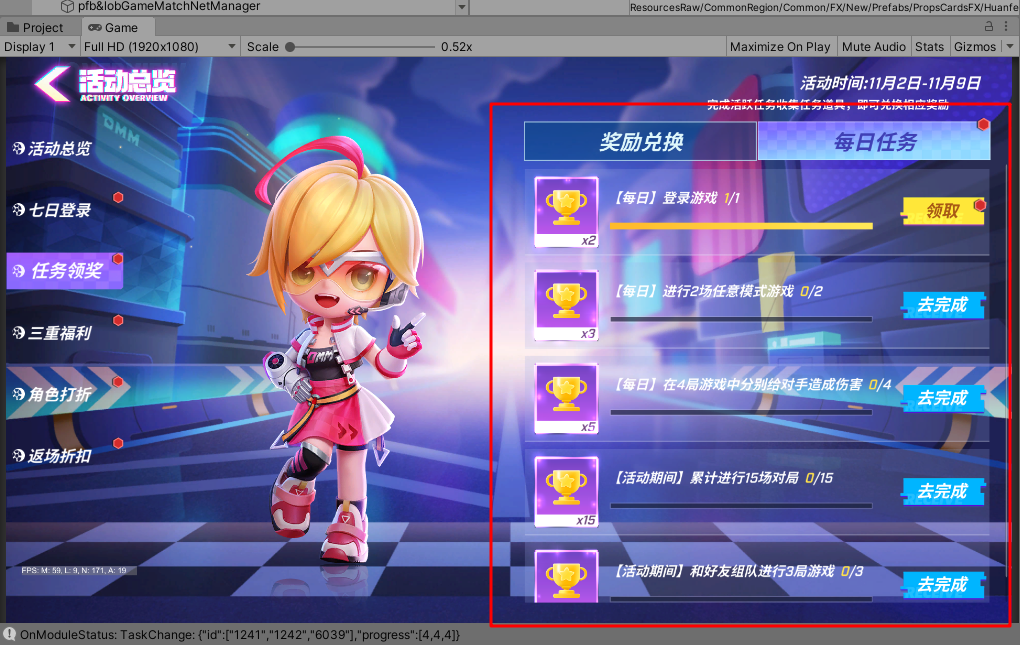The image size is (1020, 645).
Task: Click 去完成 for 进行2场任意模式游戏 task
Action: (943, 304)
